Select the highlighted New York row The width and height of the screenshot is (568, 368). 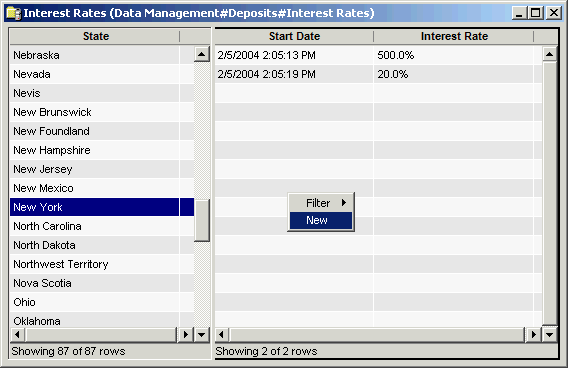tap(102, 207)
